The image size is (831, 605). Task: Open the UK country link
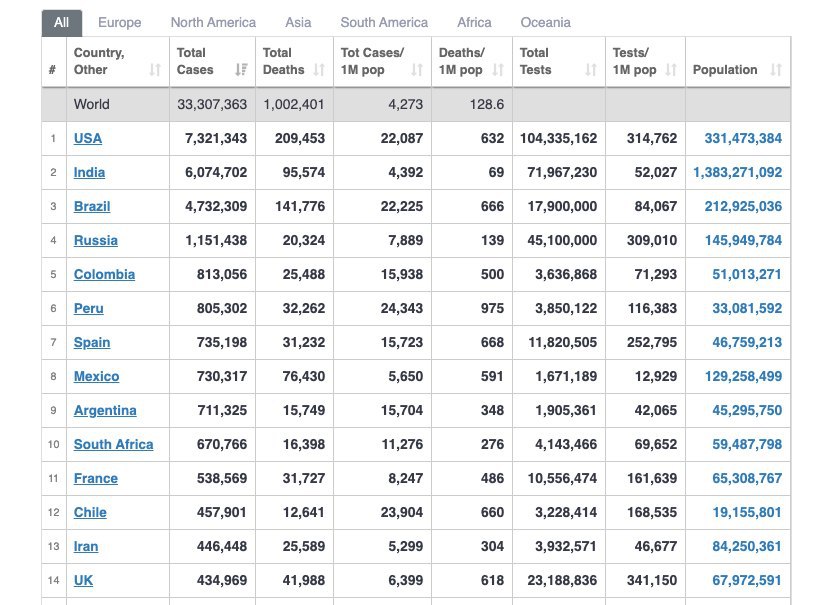coord(83,581)
